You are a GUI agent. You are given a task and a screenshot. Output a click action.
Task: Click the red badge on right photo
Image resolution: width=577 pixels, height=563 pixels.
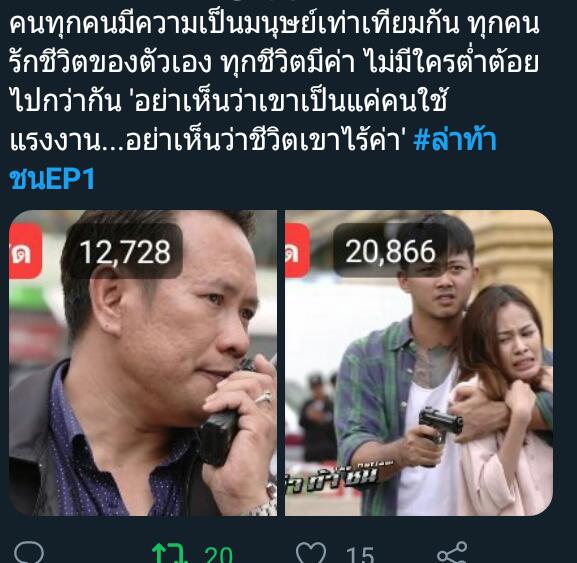(297, 250)
